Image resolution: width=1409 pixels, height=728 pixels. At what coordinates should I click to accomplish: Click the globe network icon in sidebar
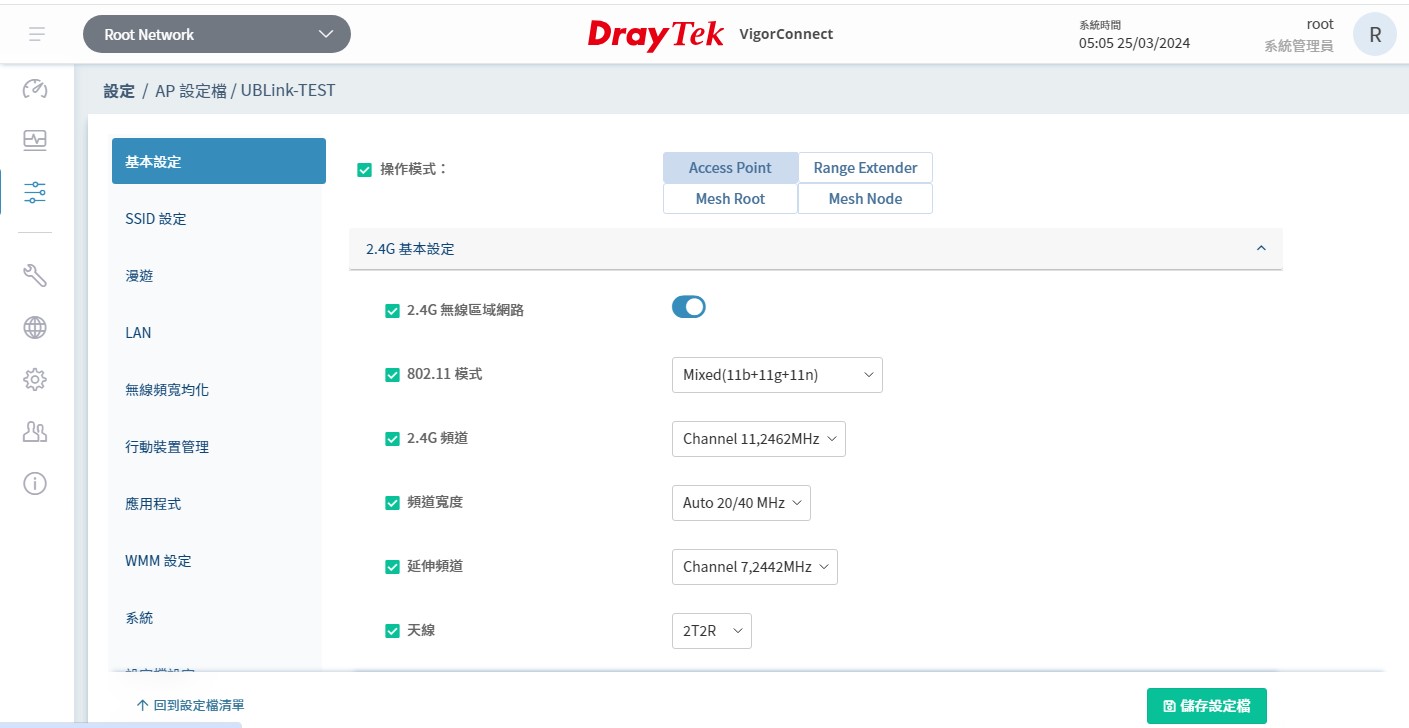[35, 327]
